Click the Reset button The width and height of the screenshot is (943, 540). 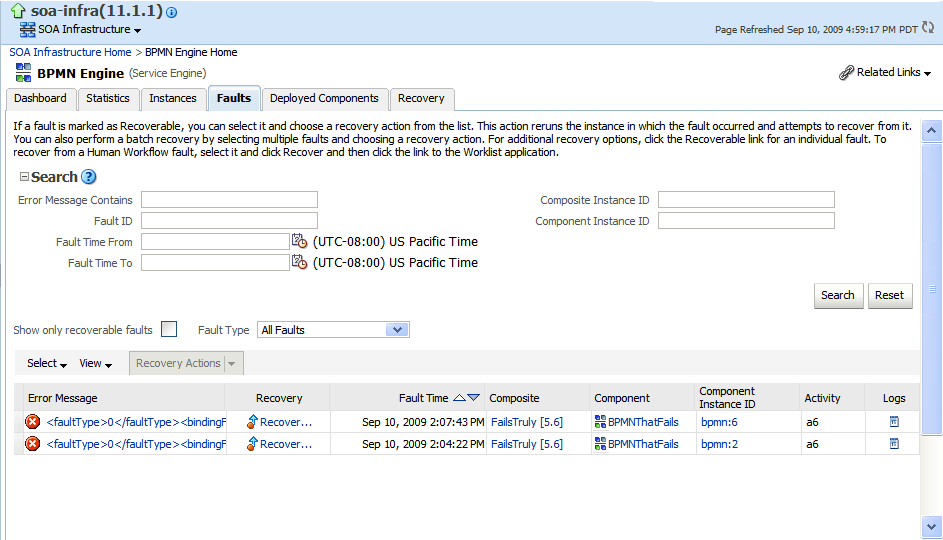point(889,295)
